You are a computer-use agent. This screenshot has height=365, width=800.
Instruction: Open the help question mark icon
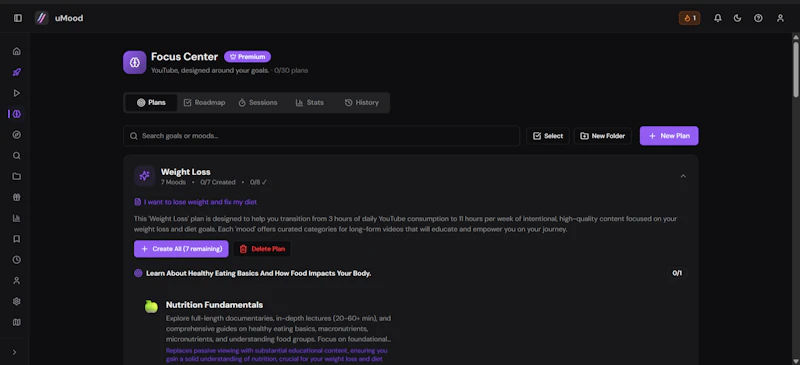point(758,18)
